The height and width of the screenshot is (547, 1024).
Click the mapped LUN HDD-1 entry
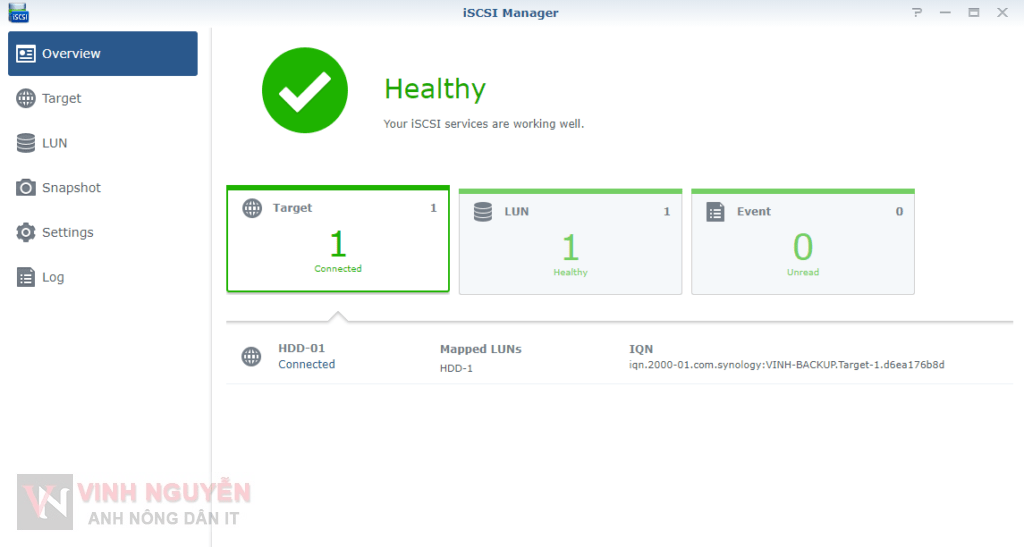coord(456,368)
